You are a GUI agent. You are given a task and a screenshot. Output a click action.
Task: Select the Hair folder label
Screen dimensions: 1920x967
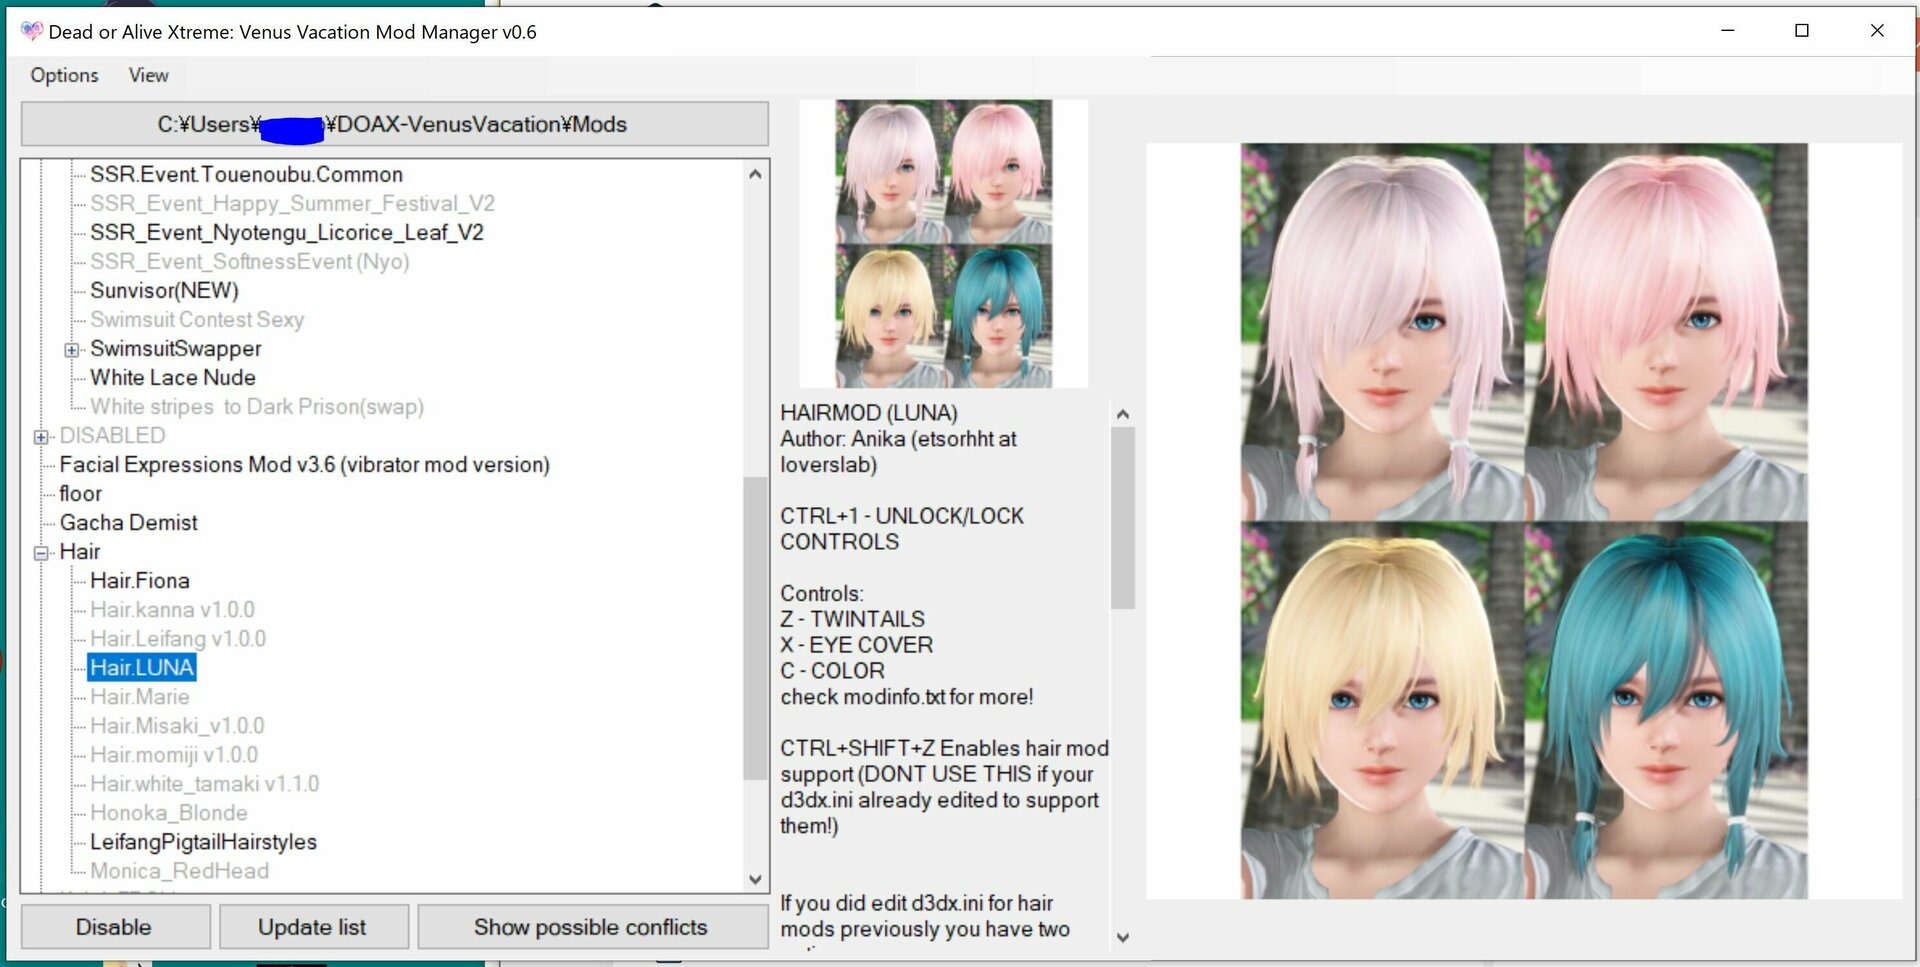80,551
